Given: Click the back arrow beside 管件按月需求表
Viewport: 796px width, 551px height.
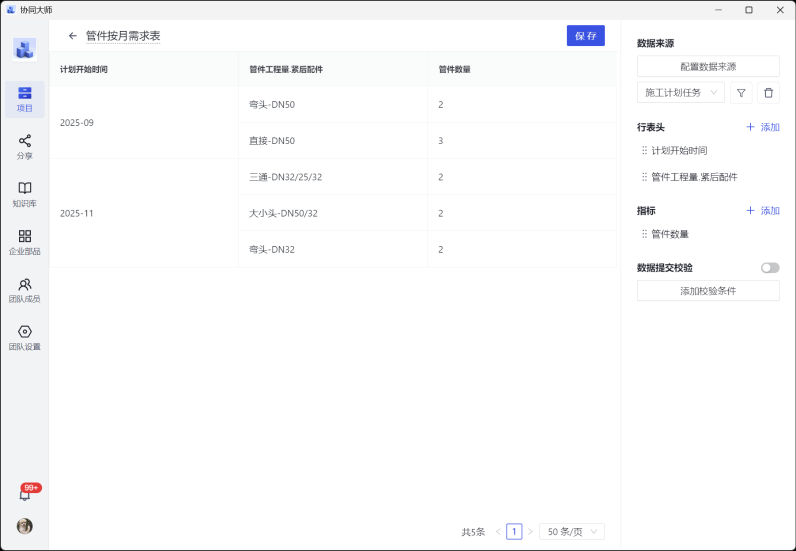Looking at the screenshot, I should pos(72,36).
